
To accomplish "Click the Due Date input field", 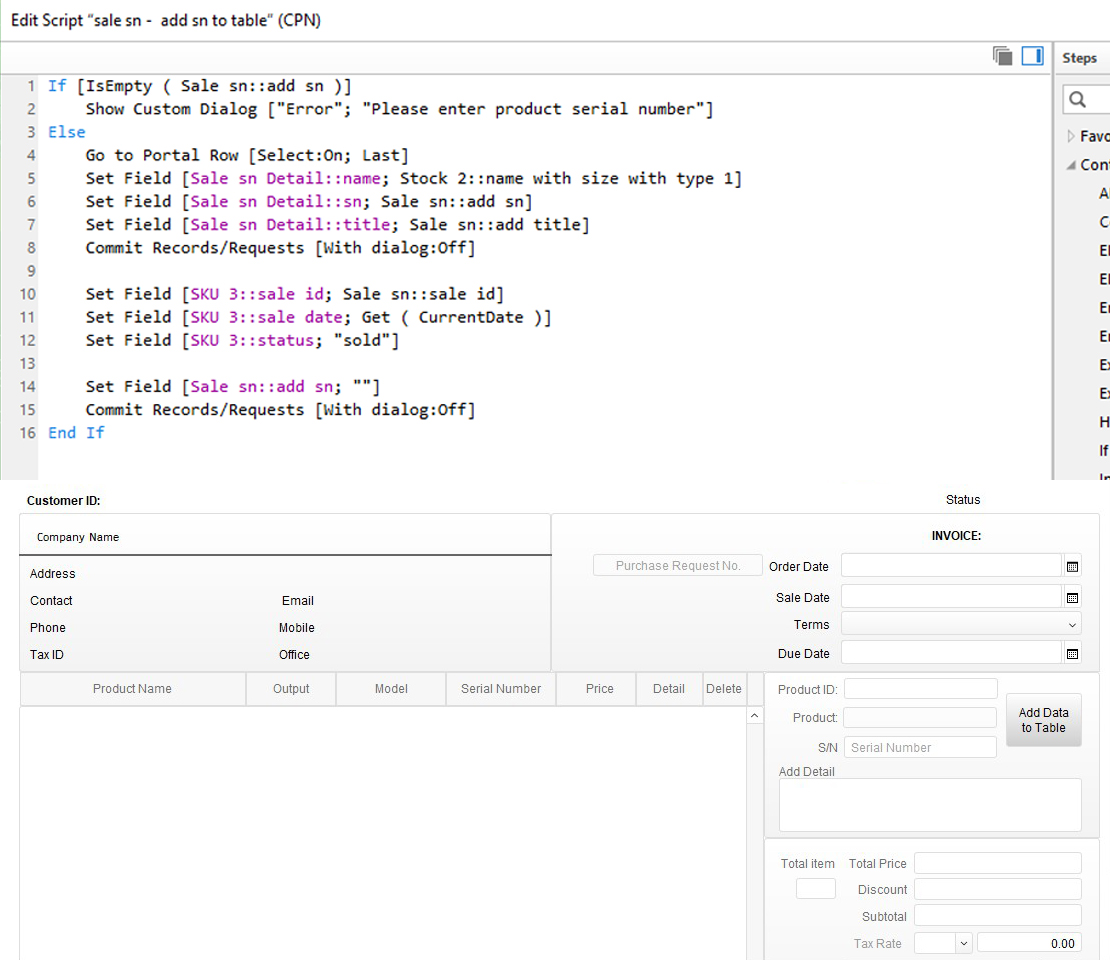I will (951, 653).
